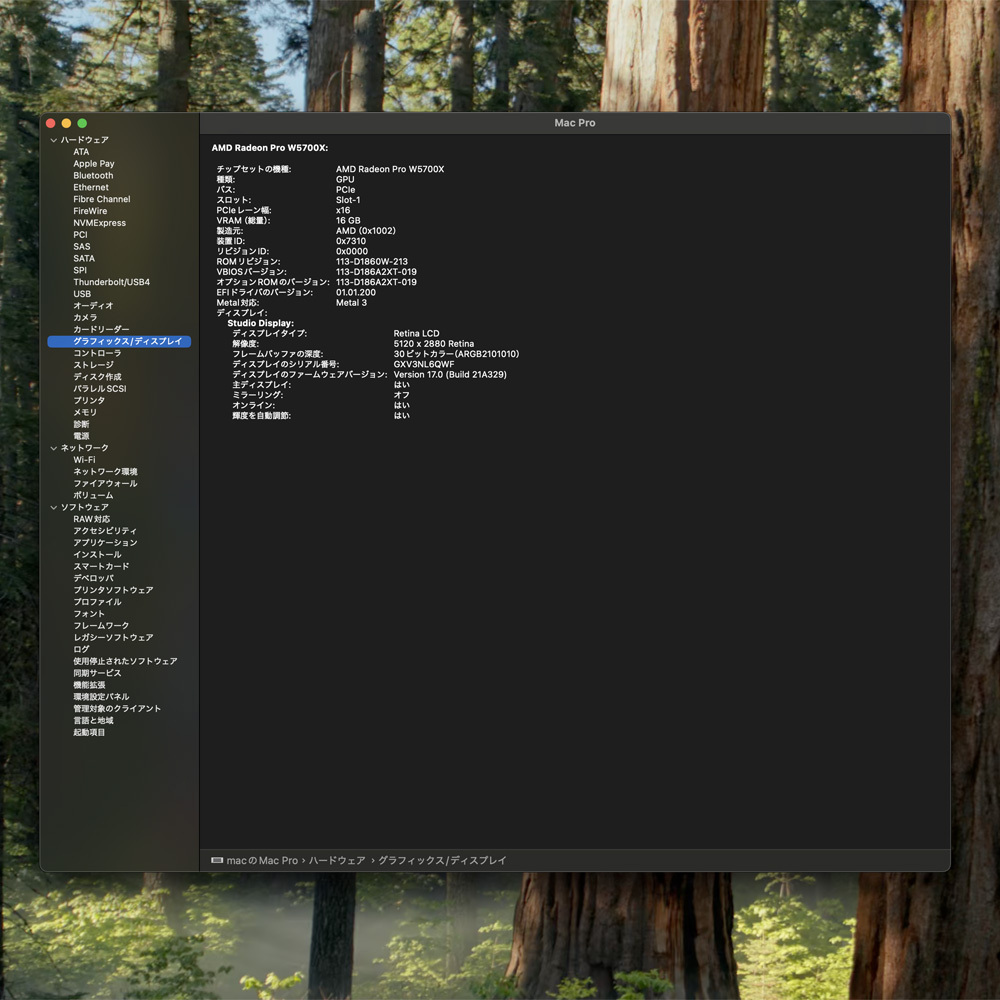Select アプリケーション in the sidebar

105,543
